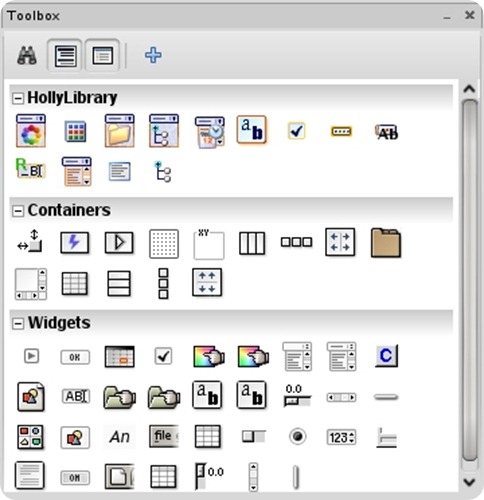The image size is (484, 500).
Task: Select the RadioButton widget icon
Action: tap(297, 436)
